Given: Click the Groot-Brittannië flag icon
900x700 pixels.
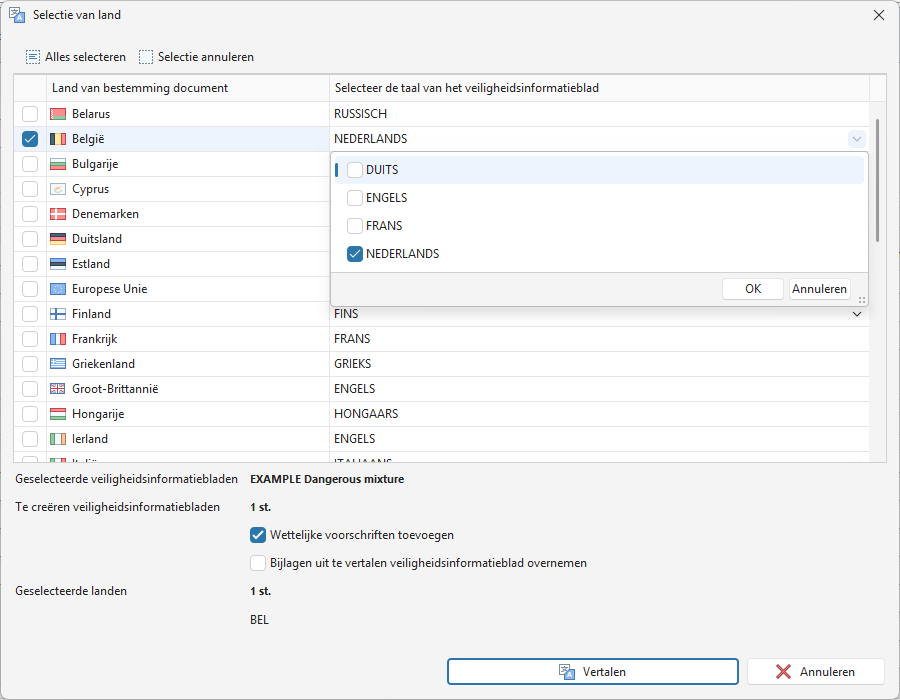Looking at the screenshot, I should 58,389.
